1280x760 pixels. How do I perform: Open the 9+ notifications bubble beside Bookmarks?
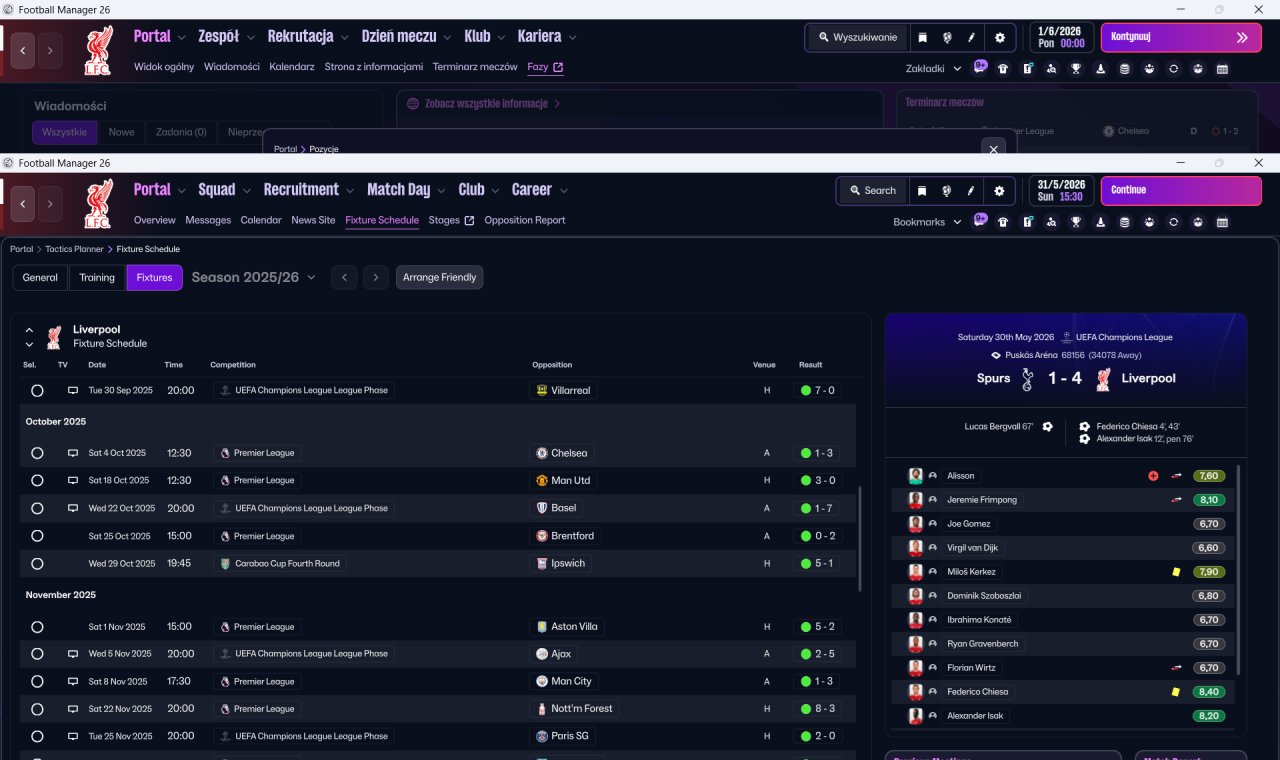(x=980, y=220)
